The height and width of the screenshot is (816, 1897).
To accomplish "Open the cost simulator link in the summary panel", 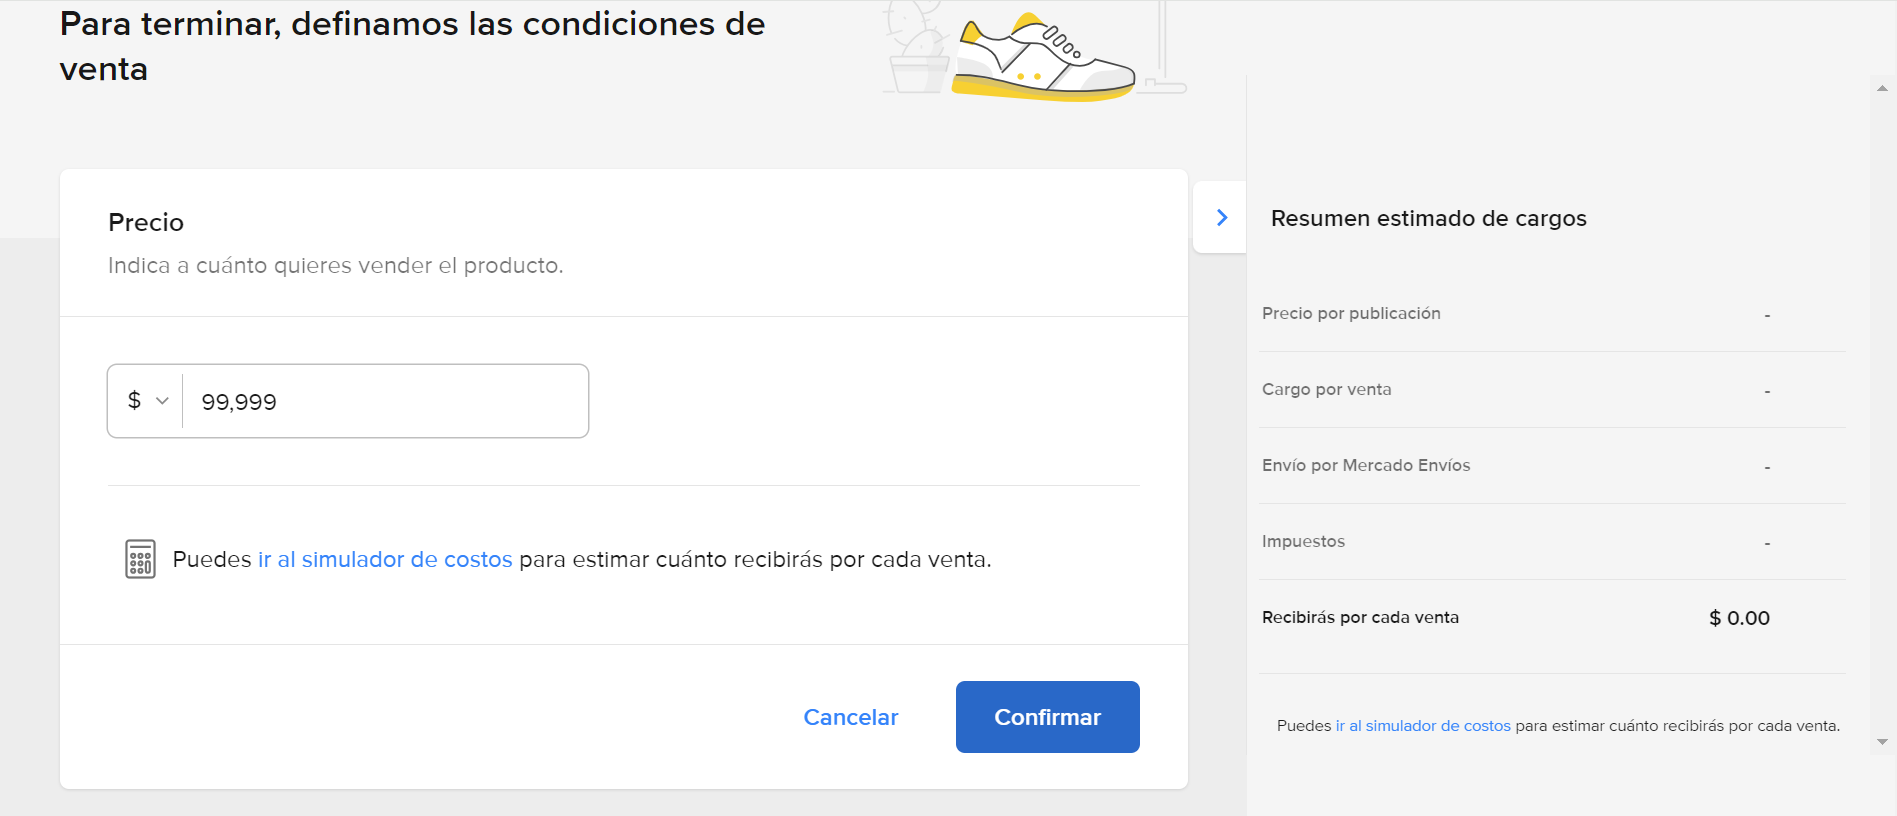I will (x=1423, y=726).
